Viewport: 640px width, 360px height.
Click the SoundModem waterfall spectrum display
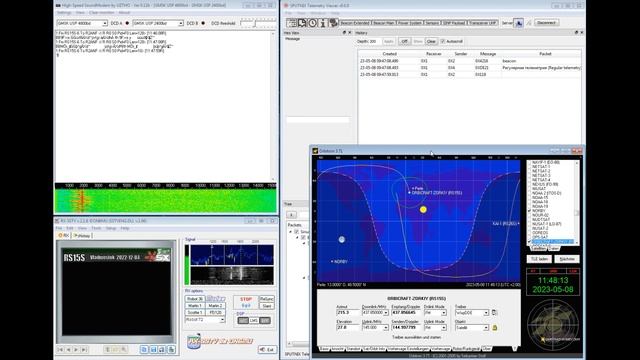pos(166,200)
